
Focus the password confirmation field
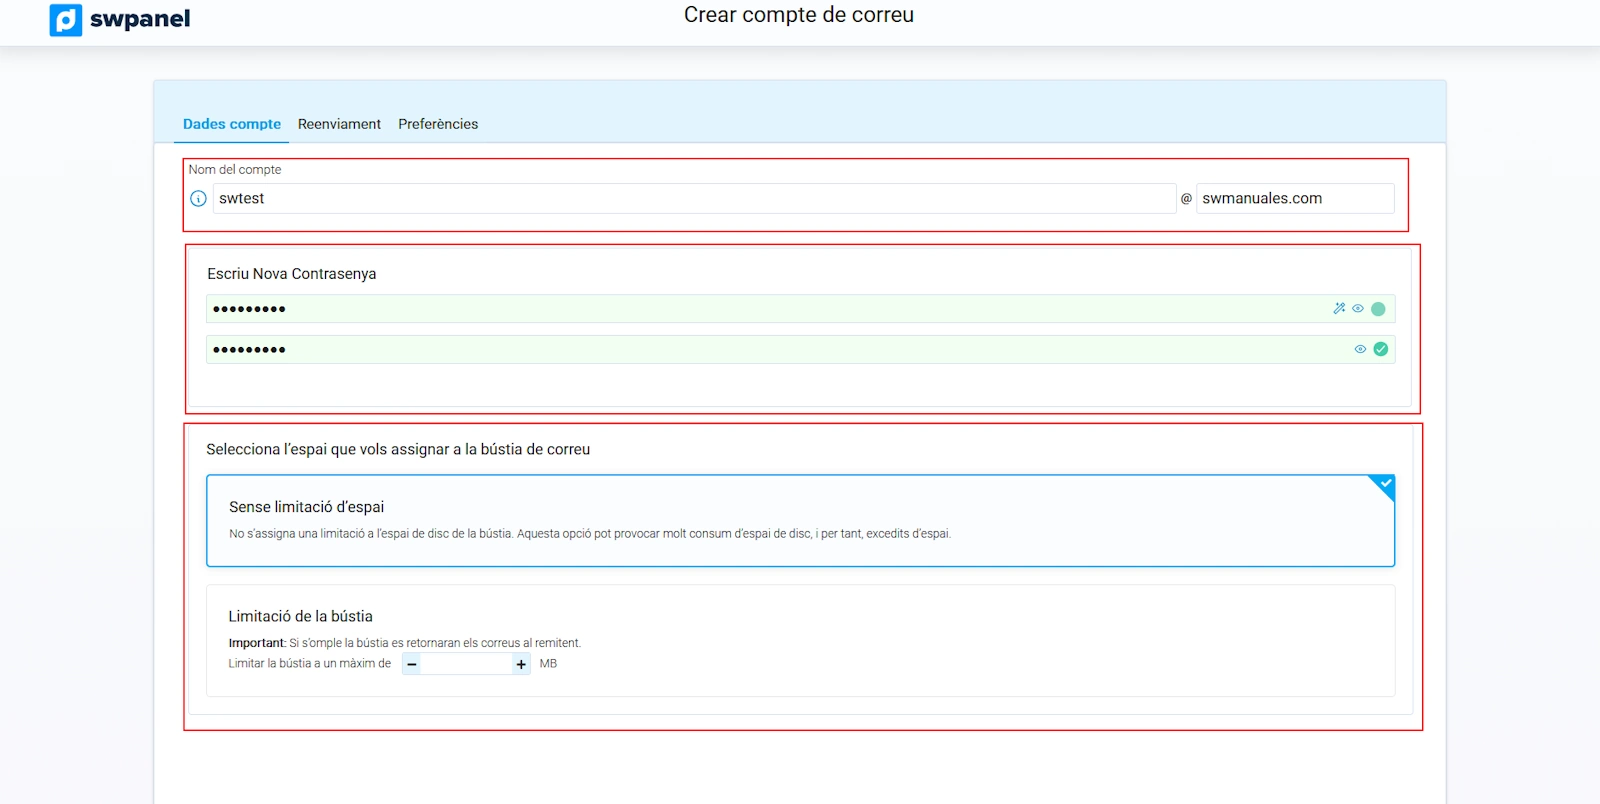(760, 349)
